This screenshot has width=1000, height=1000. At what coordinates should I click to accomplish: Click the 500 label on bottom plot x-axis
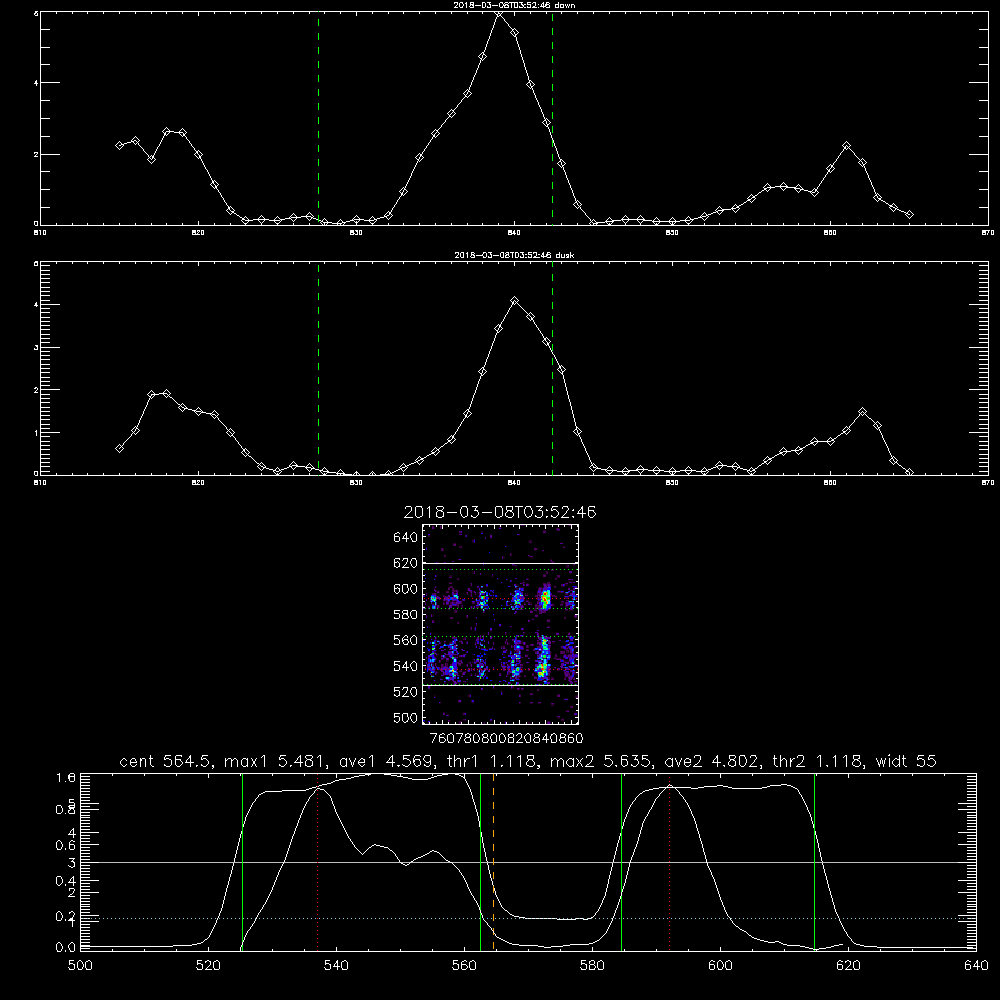click(80, 966)
